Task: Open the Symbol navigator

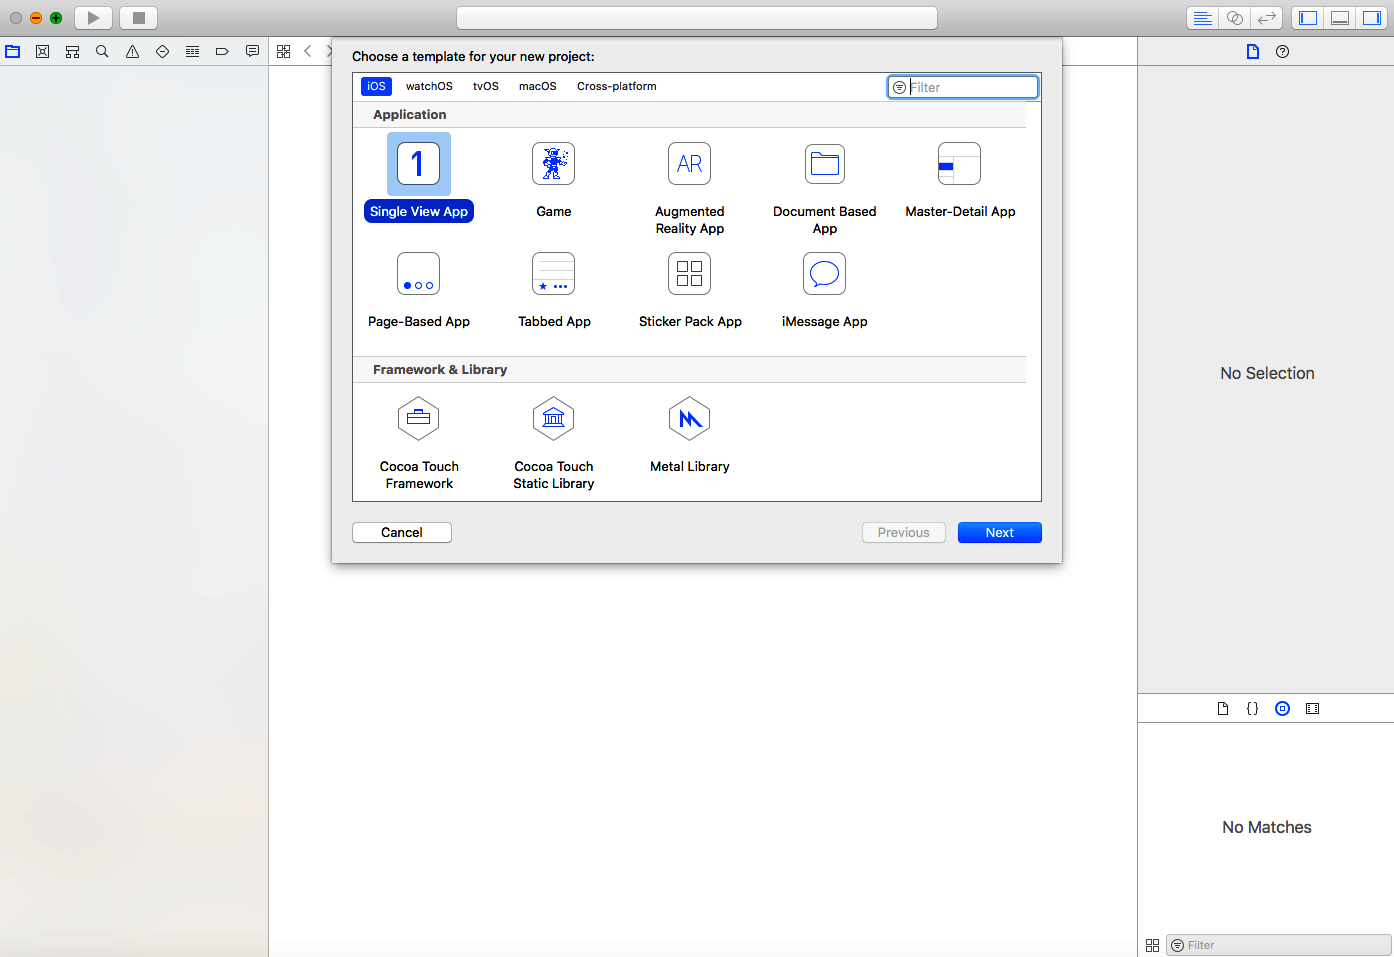Action: (73, 51)
